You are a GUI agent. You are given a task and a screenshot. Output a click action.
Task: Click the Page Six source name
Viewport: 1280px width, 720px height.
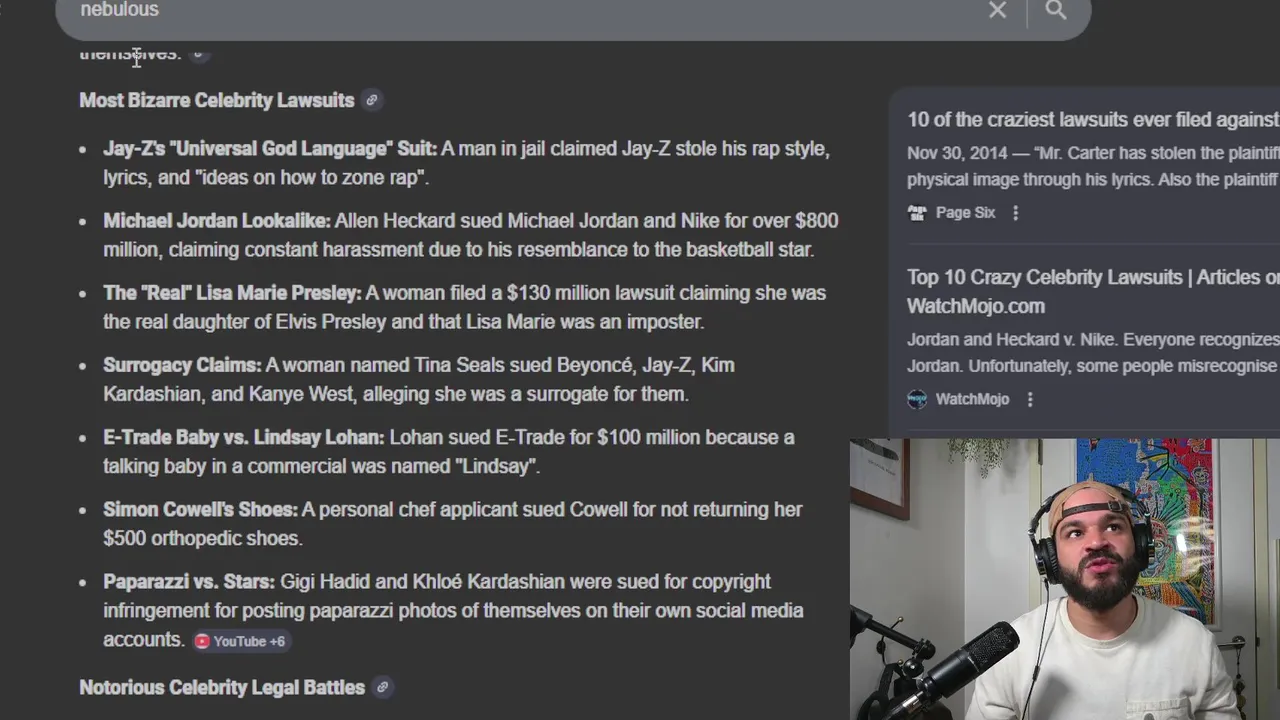point(965,213)
